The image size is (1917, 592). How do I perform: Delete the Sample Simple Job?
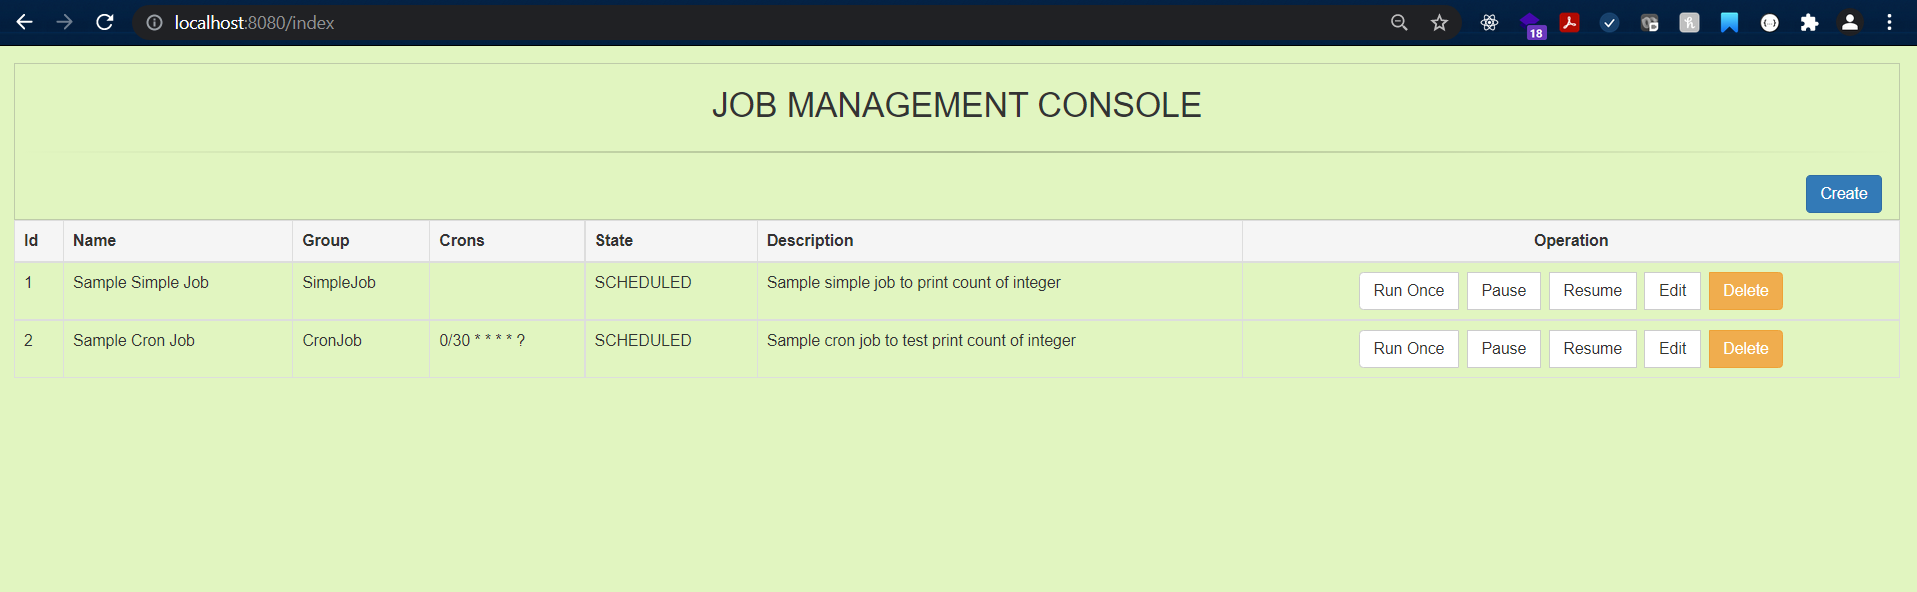[1745, 291]
